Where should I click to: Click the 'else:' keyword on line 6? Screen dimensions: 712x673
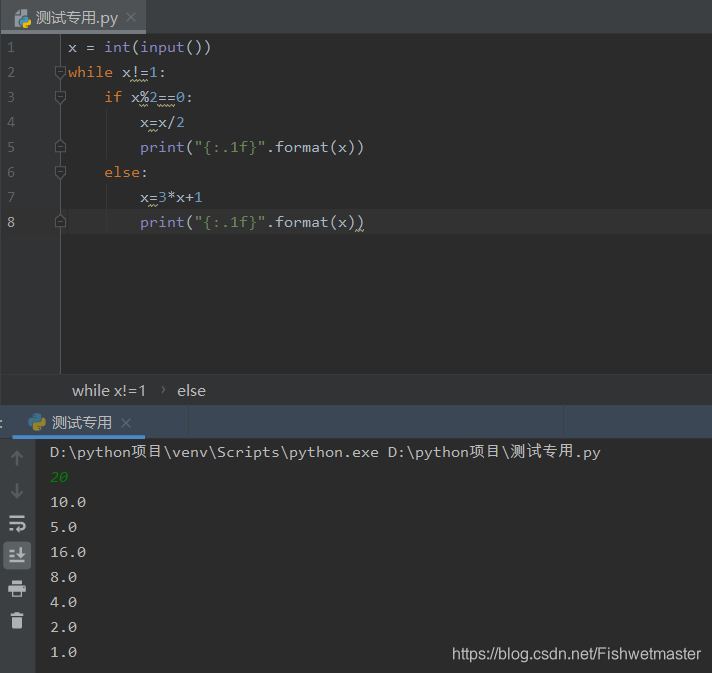click(126, 172)
